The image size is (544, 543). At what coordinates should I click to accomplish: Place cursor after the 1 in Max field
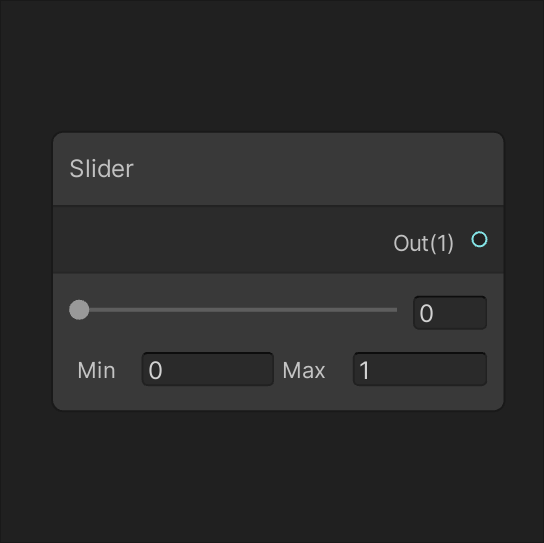(x=371, y=370)
